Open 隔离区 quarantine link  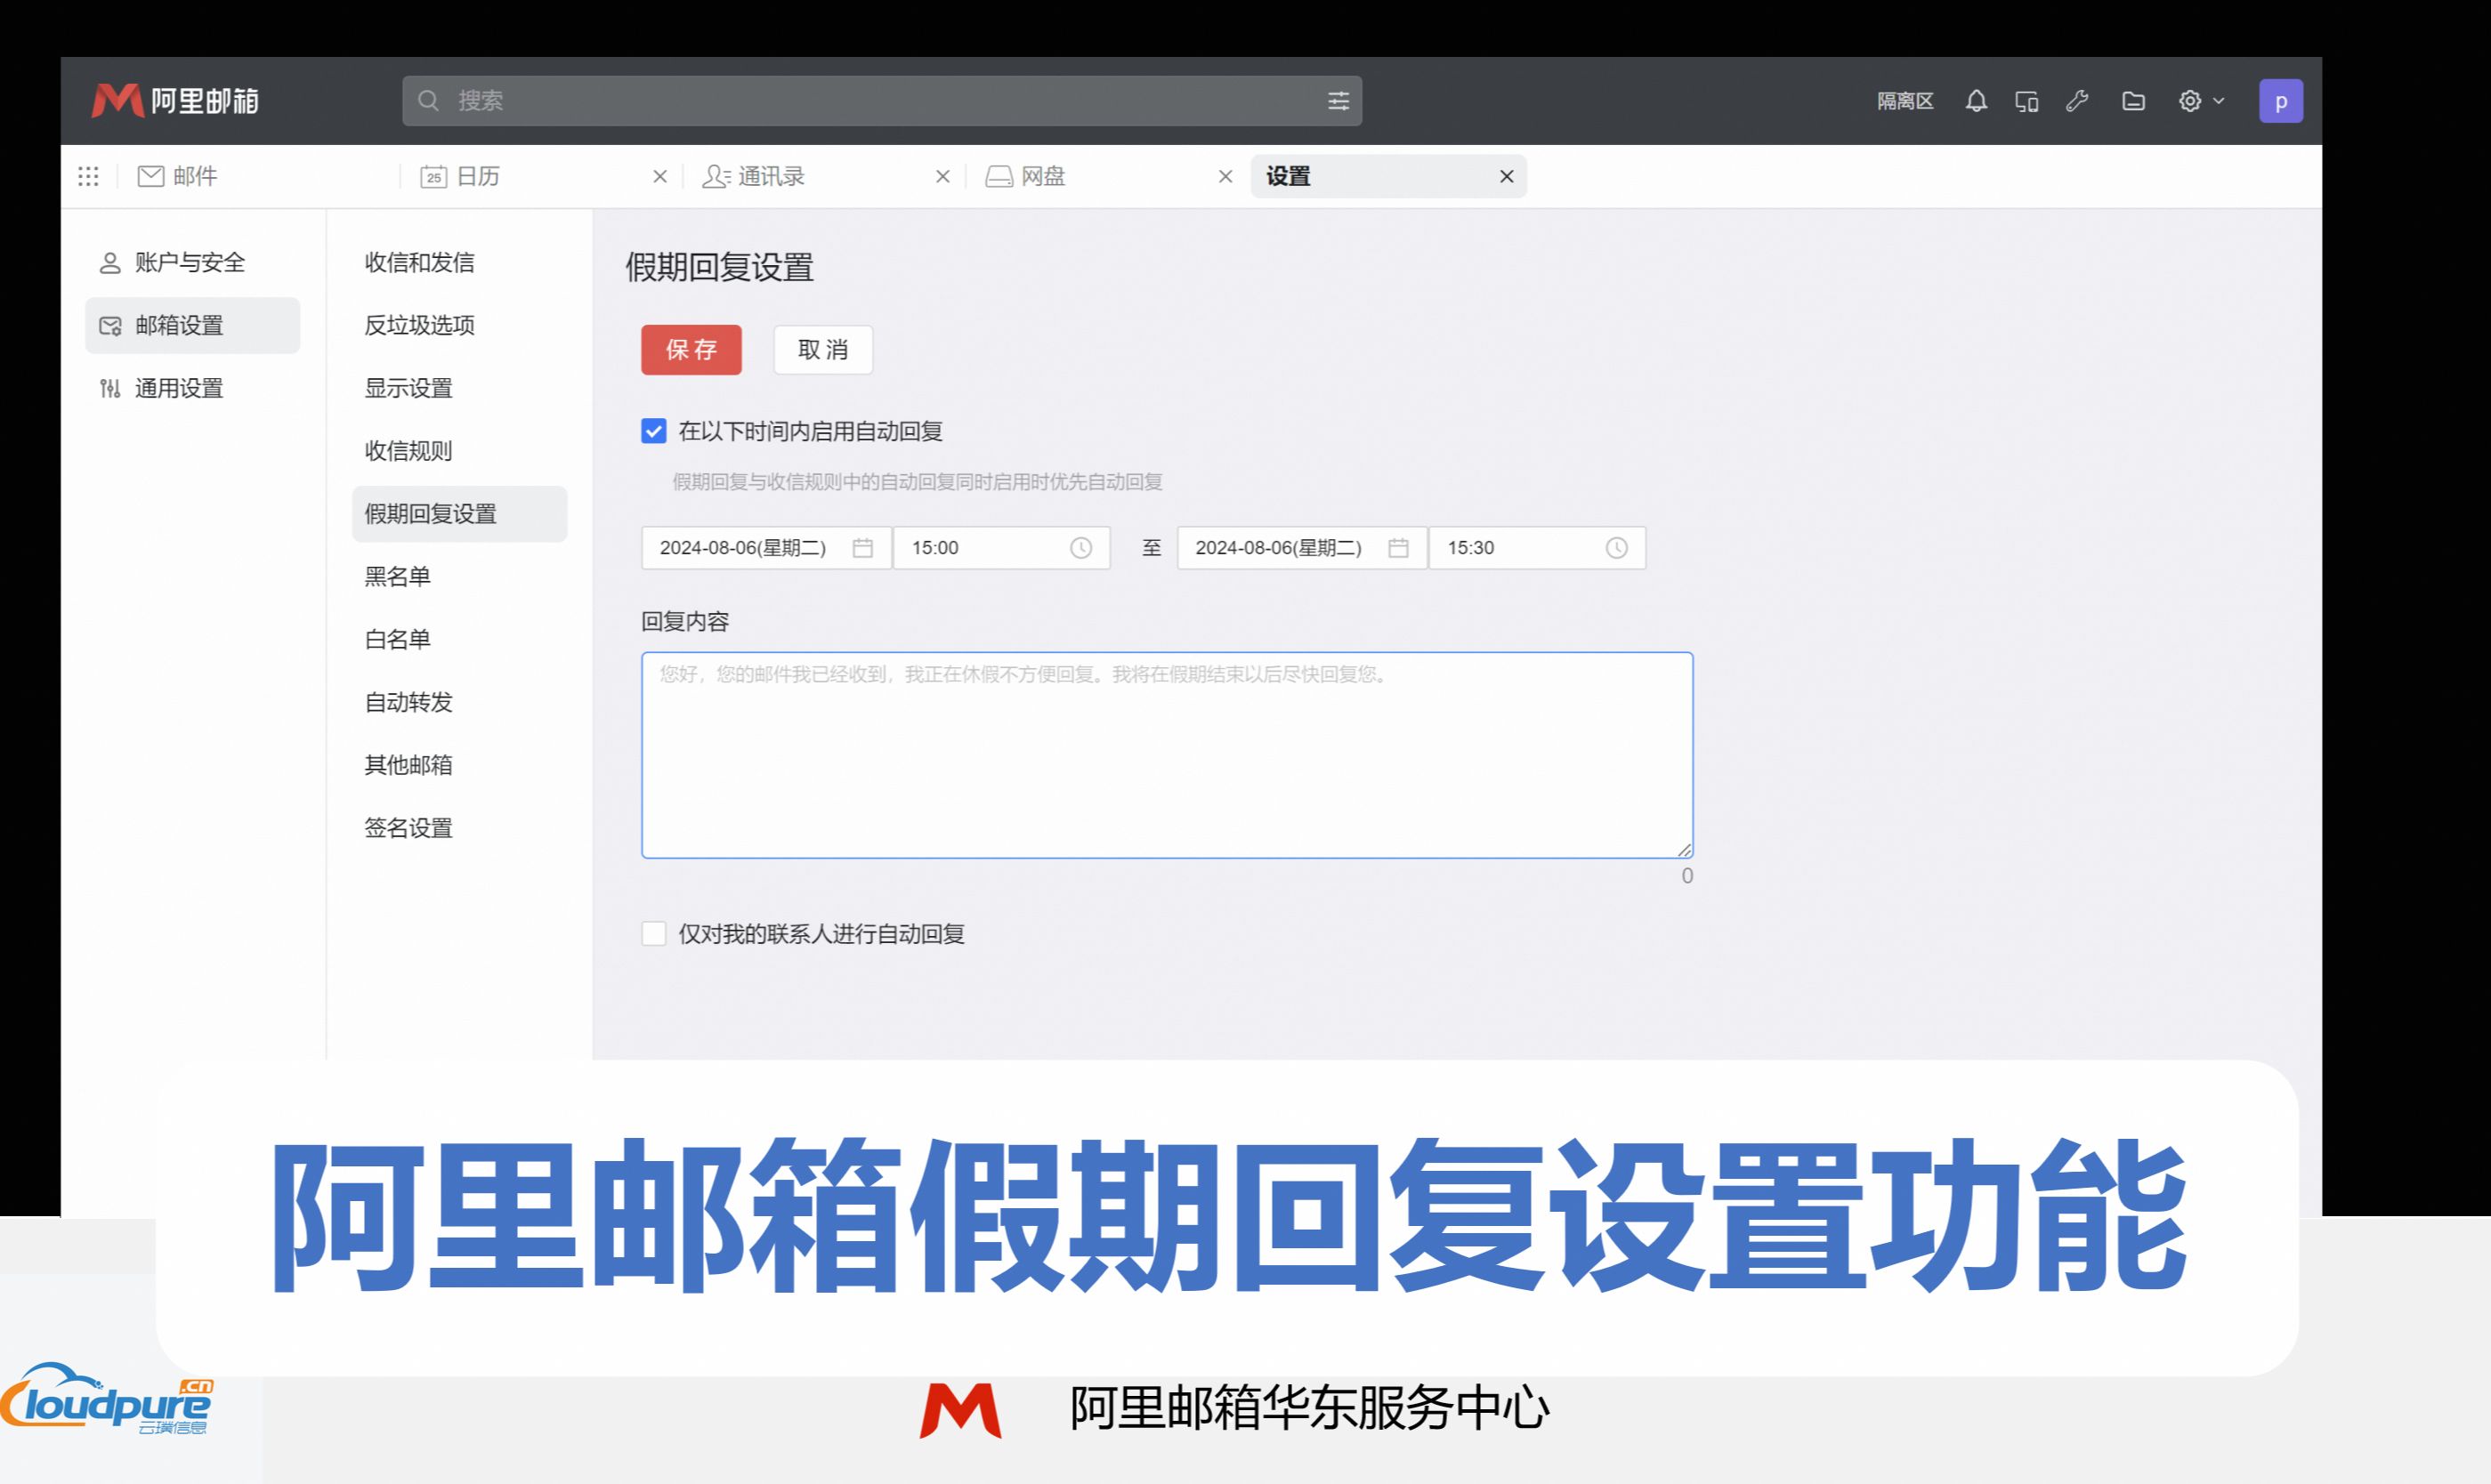pyautogui.click(x=1905, y=101)
